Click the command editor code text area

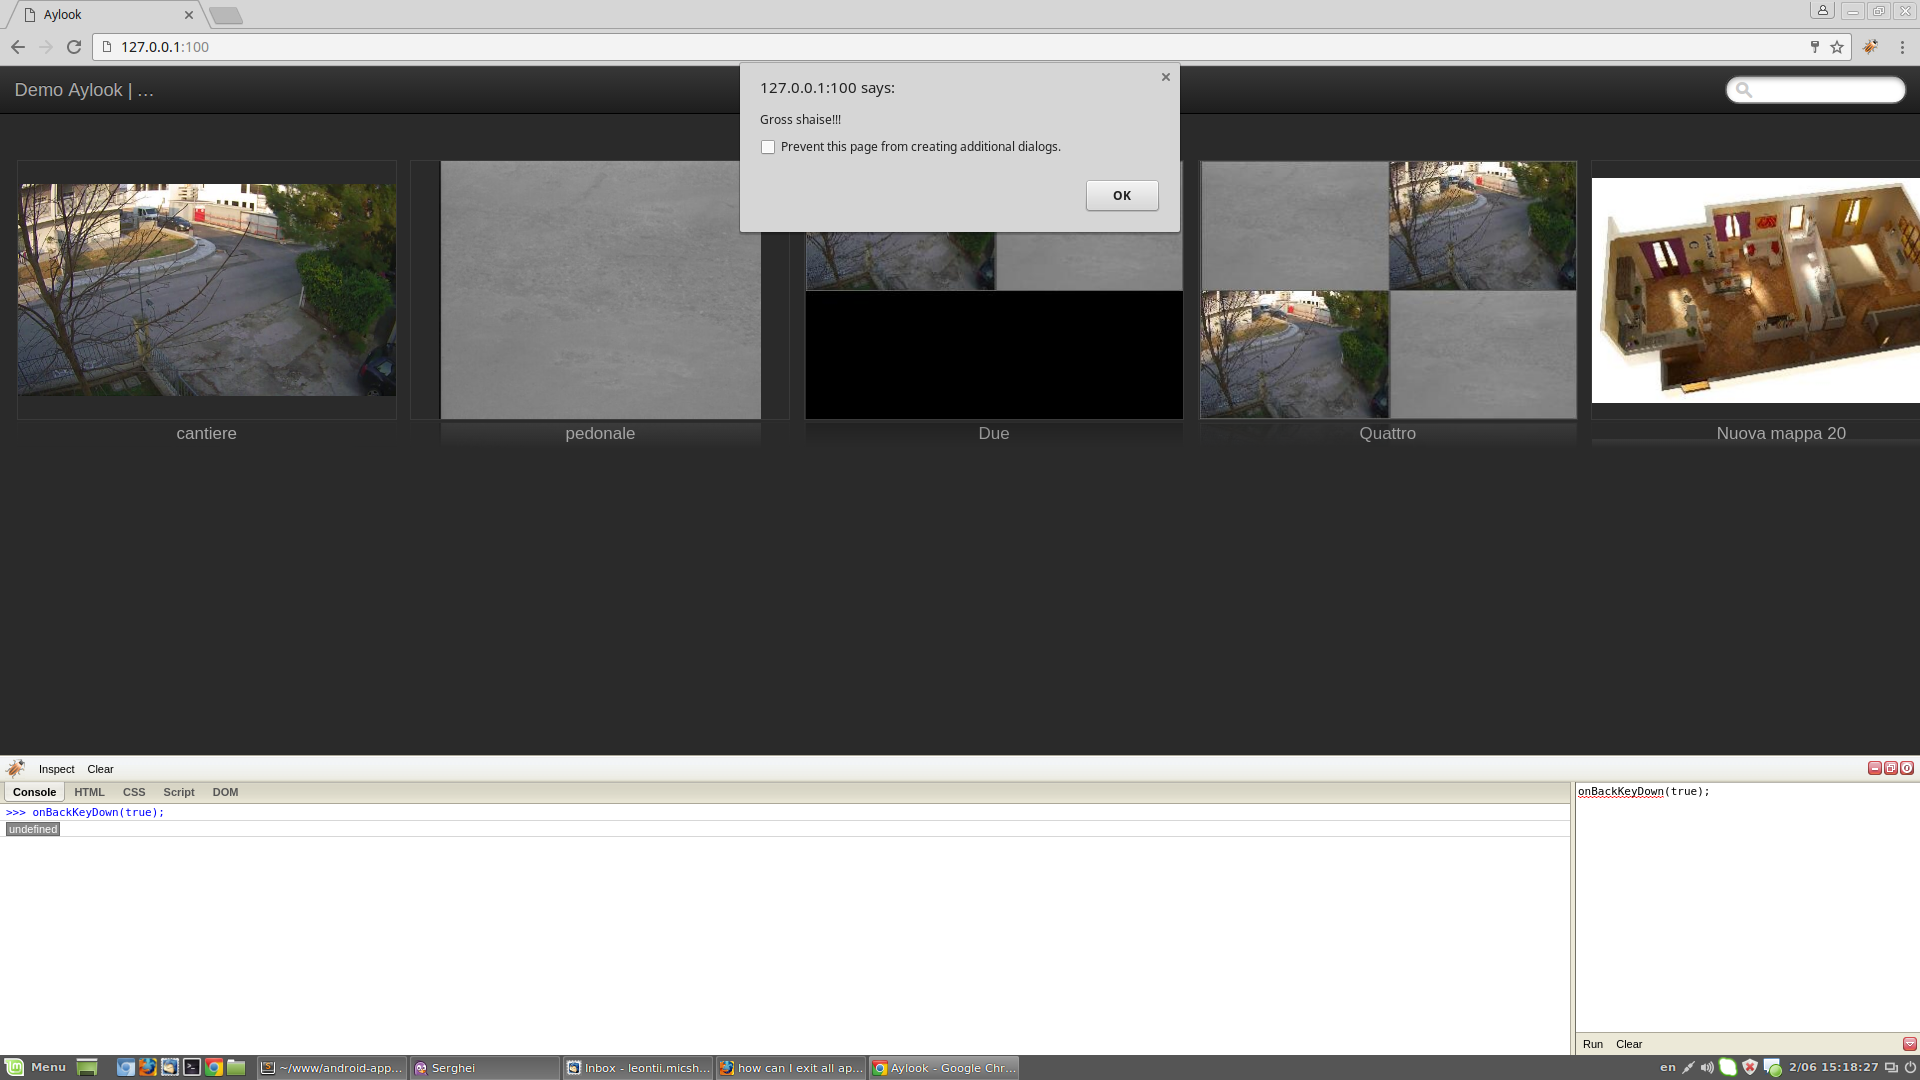tap(1747, 907)
